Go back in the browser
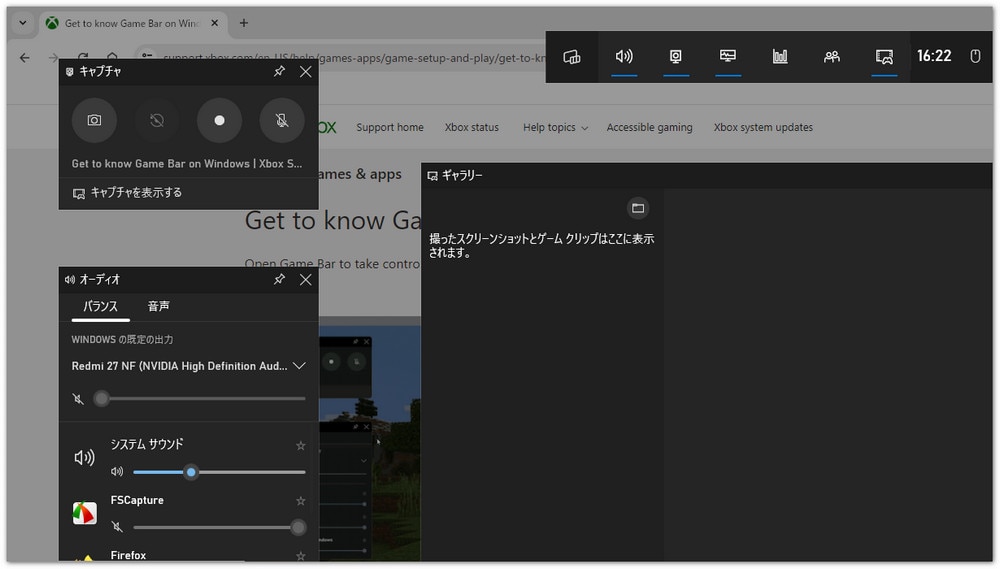This screenshot has height=569, width=1000. [x=24, y=58]
